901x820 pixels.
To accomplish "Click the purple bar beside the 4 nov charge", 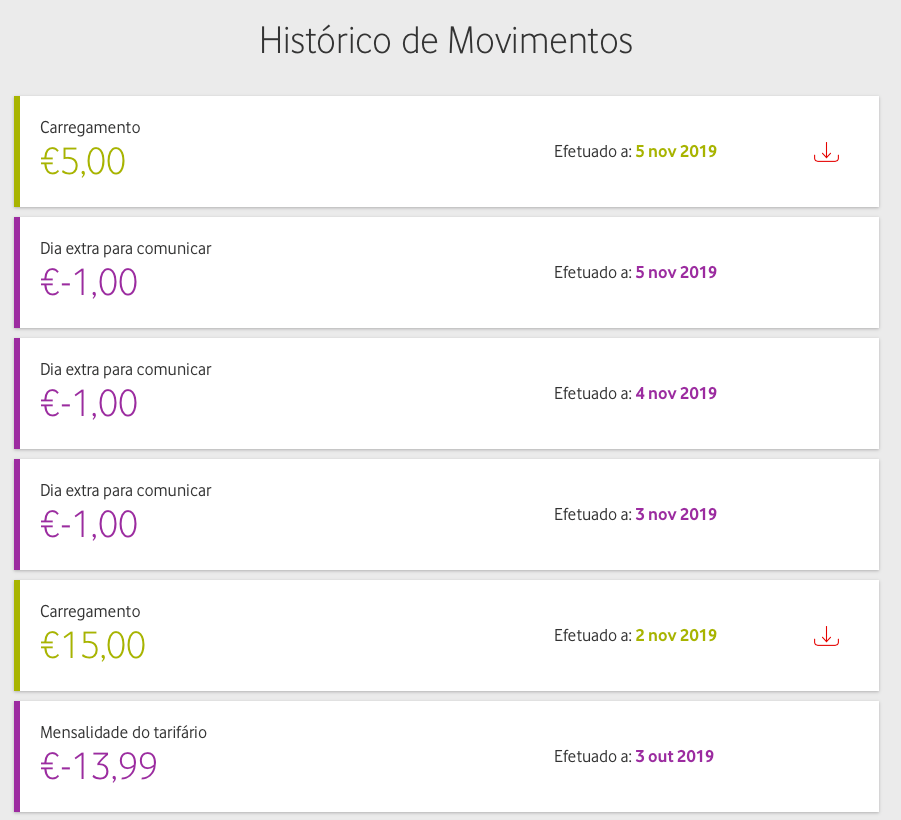I will tap(16, 393).
